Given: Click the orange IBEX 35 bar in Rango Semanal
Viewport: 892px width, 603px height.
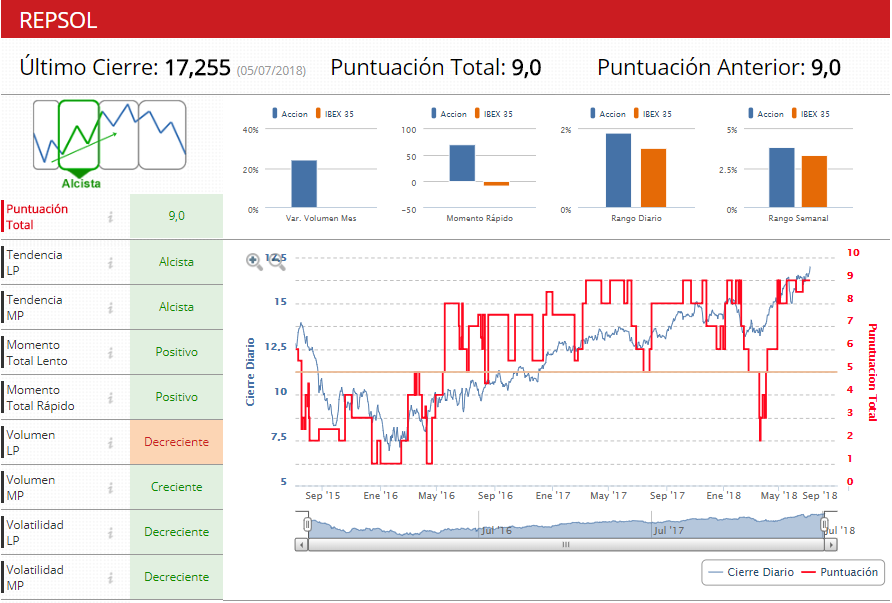Looking at the screenshot, I should (815, 181).
